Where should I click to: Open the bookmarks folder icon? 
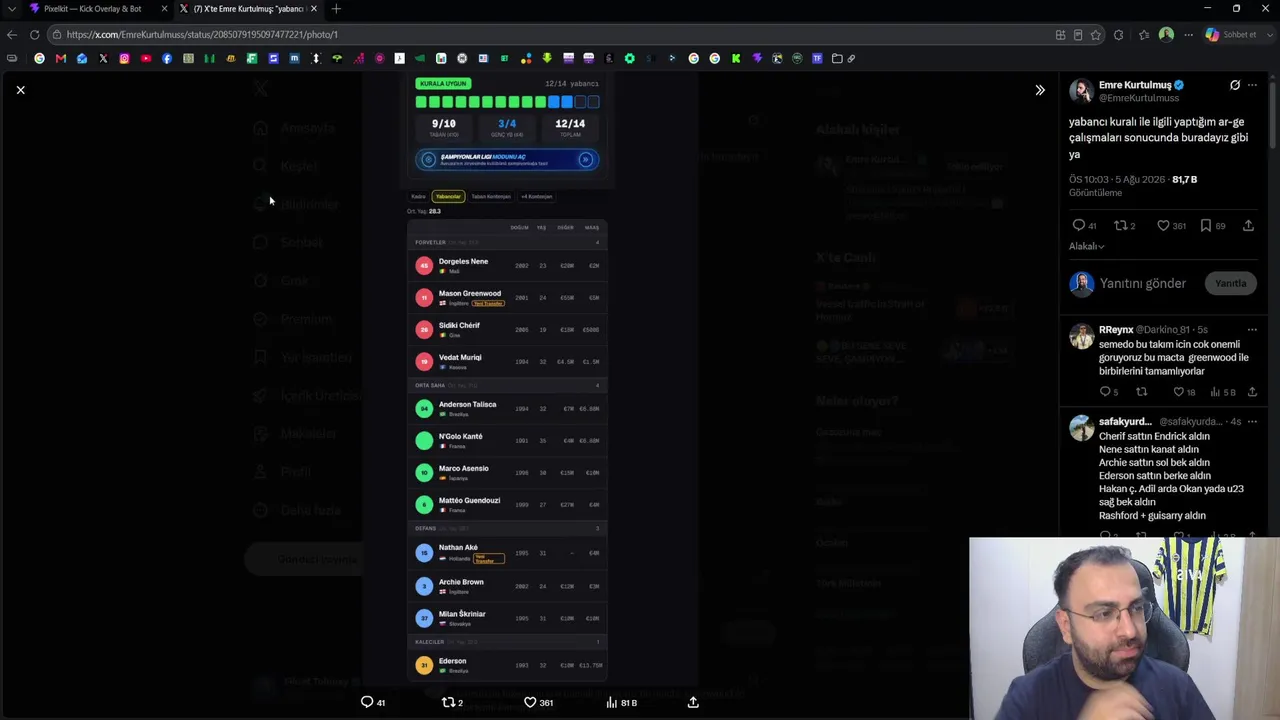[x=837, y=58]
